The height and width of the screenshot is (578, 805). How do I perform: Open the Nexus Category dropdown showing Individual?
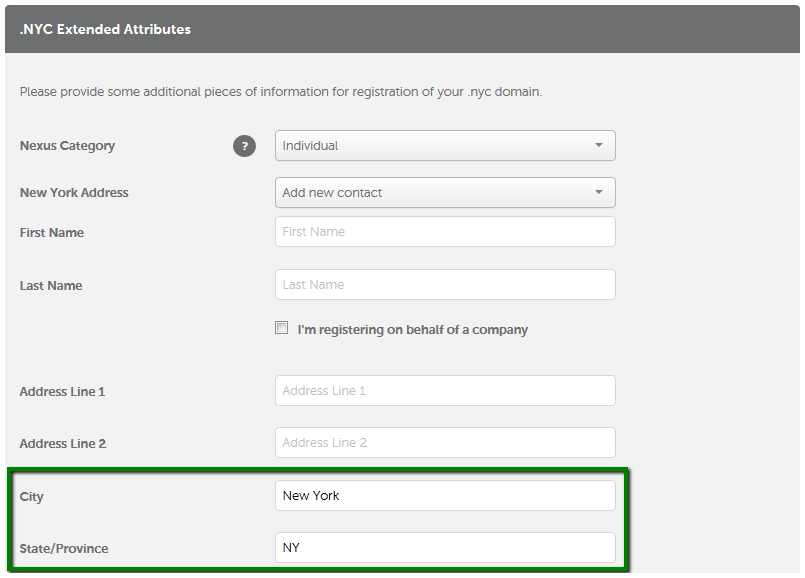pyautogui.click(x=445, y=146)
